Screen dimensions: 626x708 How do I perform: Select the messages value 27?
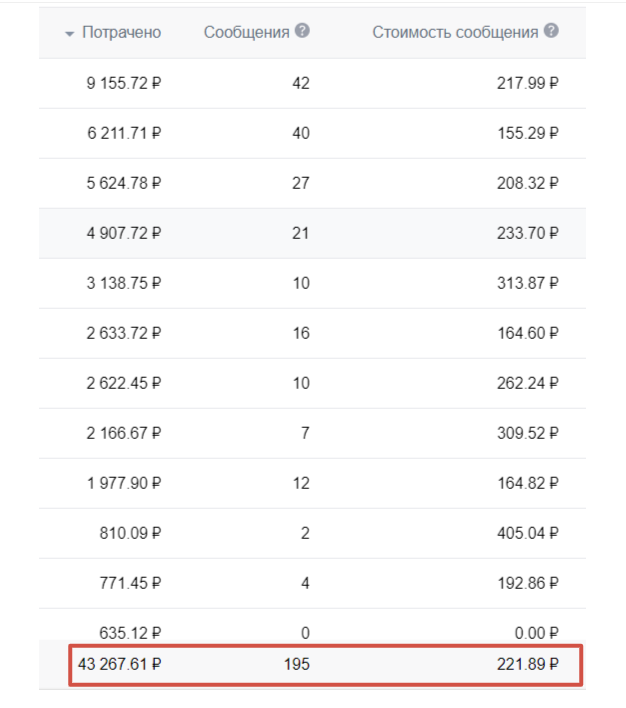pos(300,183)
